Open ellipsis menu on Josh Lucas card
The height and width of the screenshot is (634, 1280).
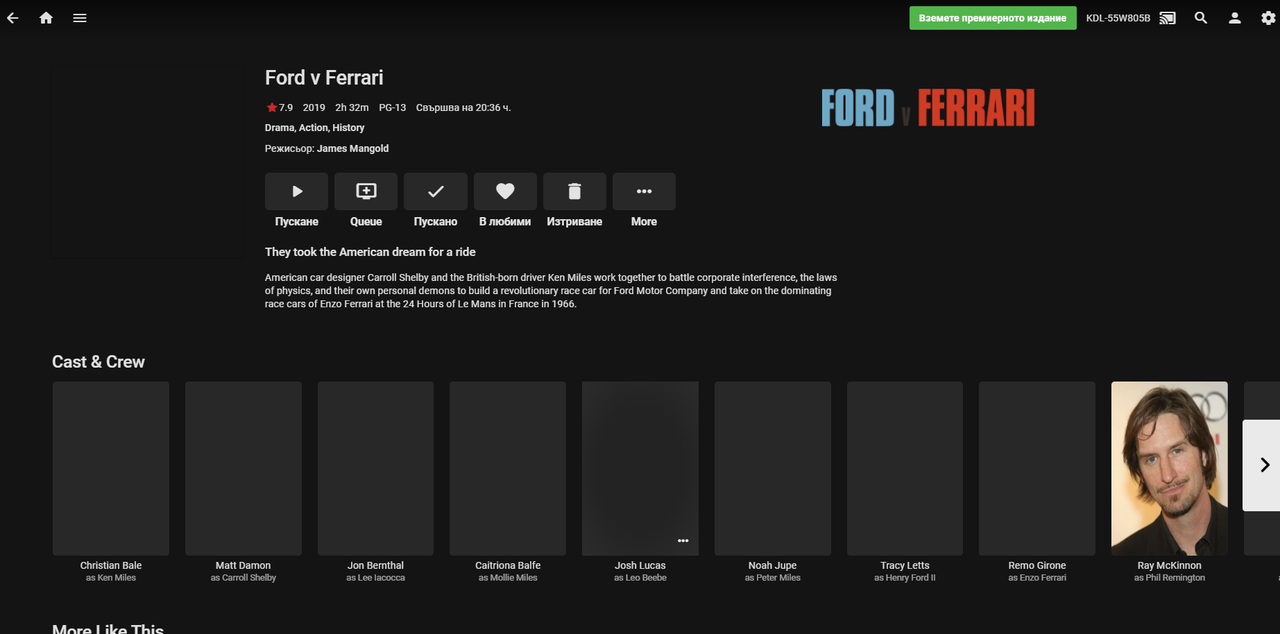click(683, 541)
